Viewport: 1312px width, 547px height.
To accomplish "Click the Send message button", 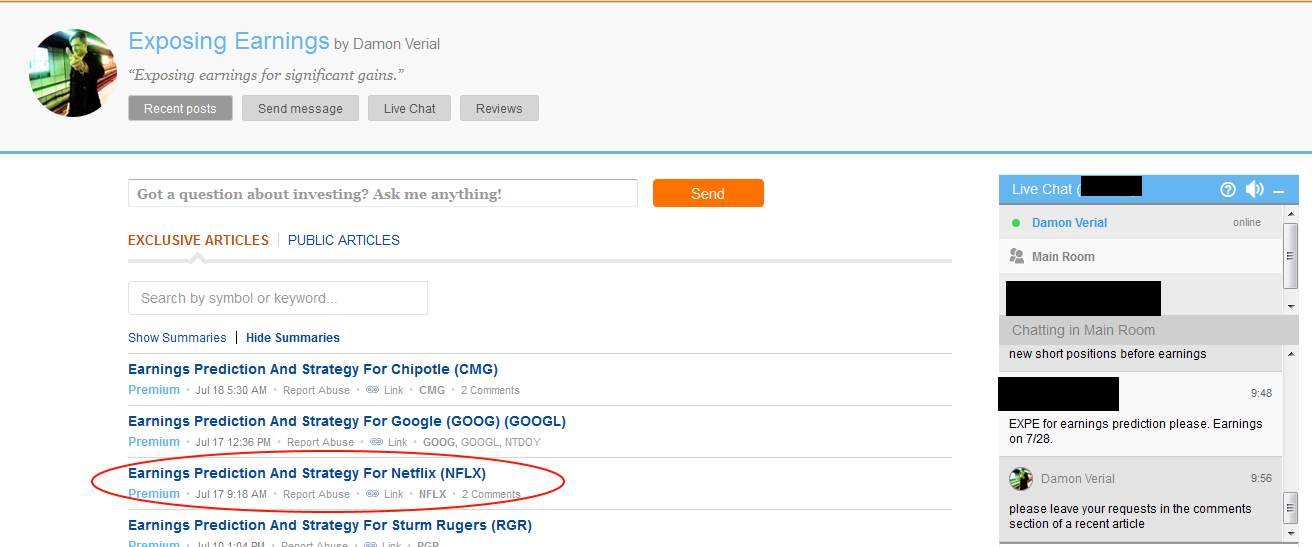I will click(x=300, y=108).
